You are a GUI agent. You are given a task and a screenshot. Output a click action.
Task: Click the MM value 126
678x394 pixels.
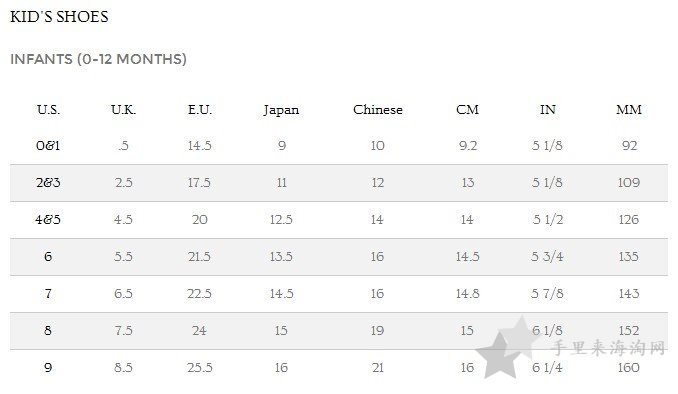coord(629,219)
